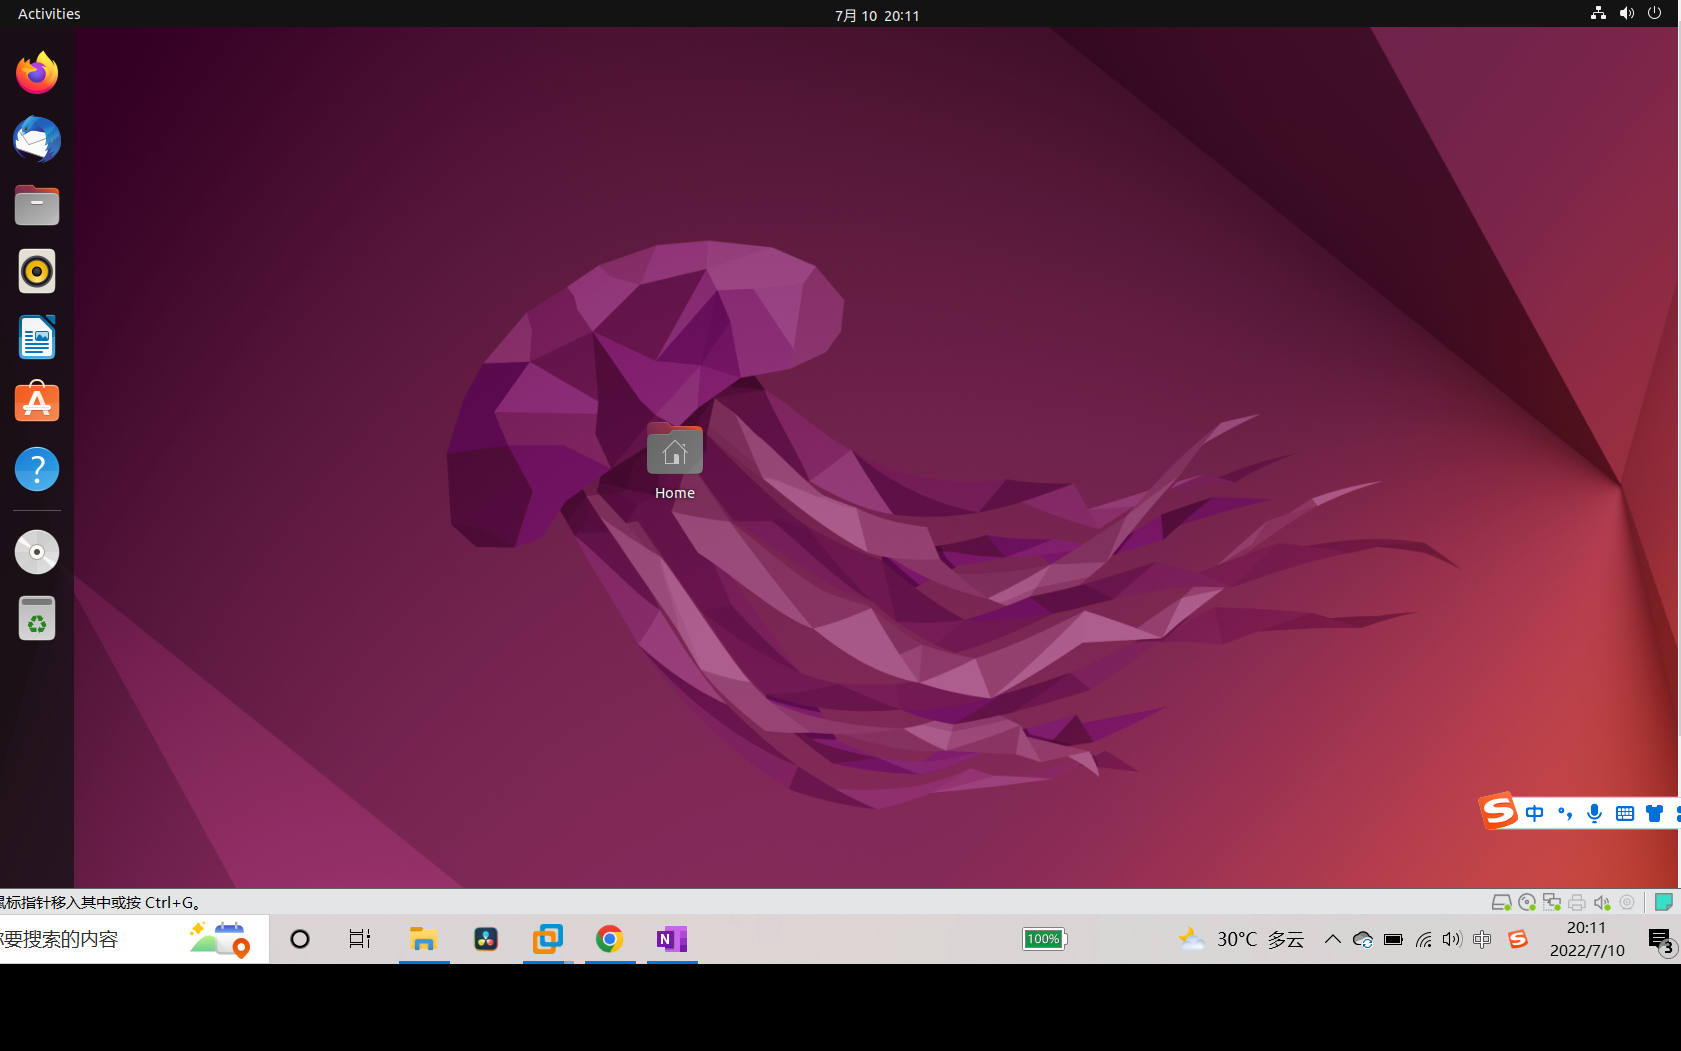
Task: Click the Windows search box
Action: click(x=134, y=939)
